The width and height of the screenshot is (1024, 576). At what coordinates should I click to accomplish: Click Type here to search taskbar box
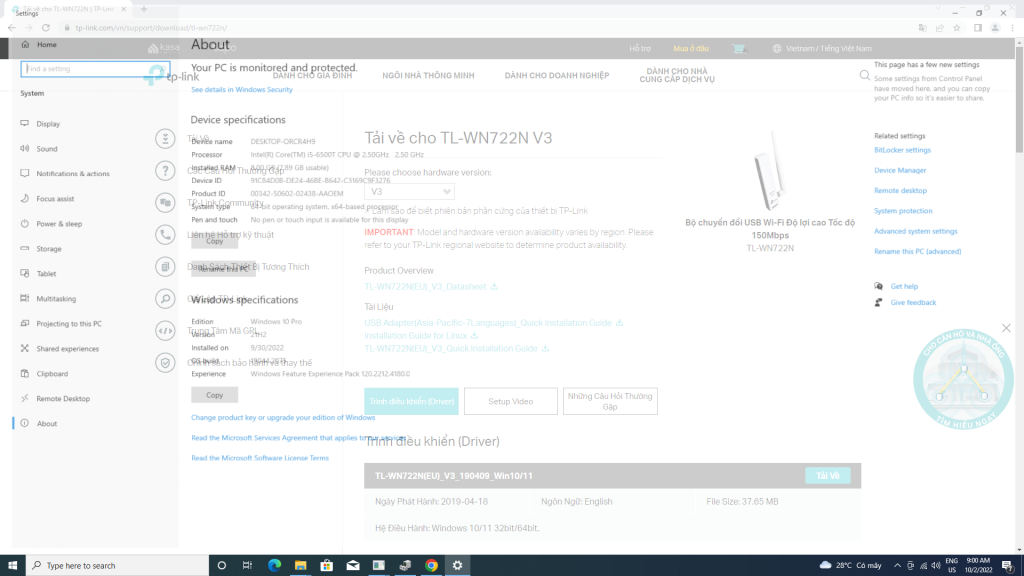point(118,566)
